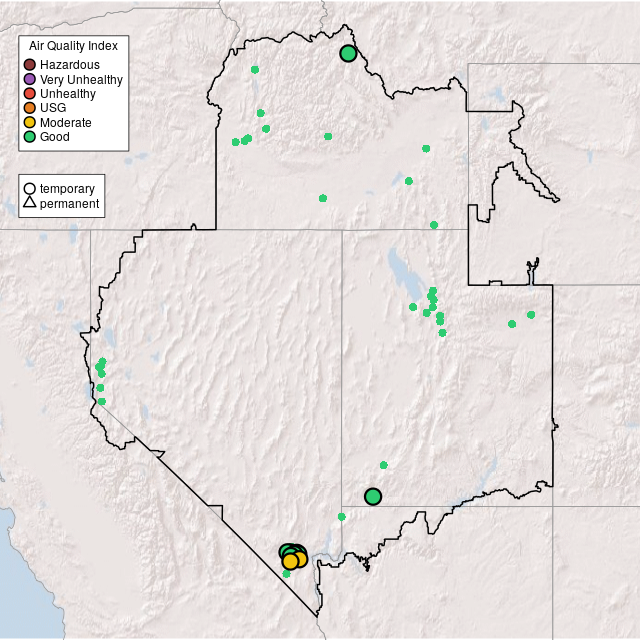Viewport: 640px width, 640px height.
Task: Select the northernmost small green dot
Action: 255,70
